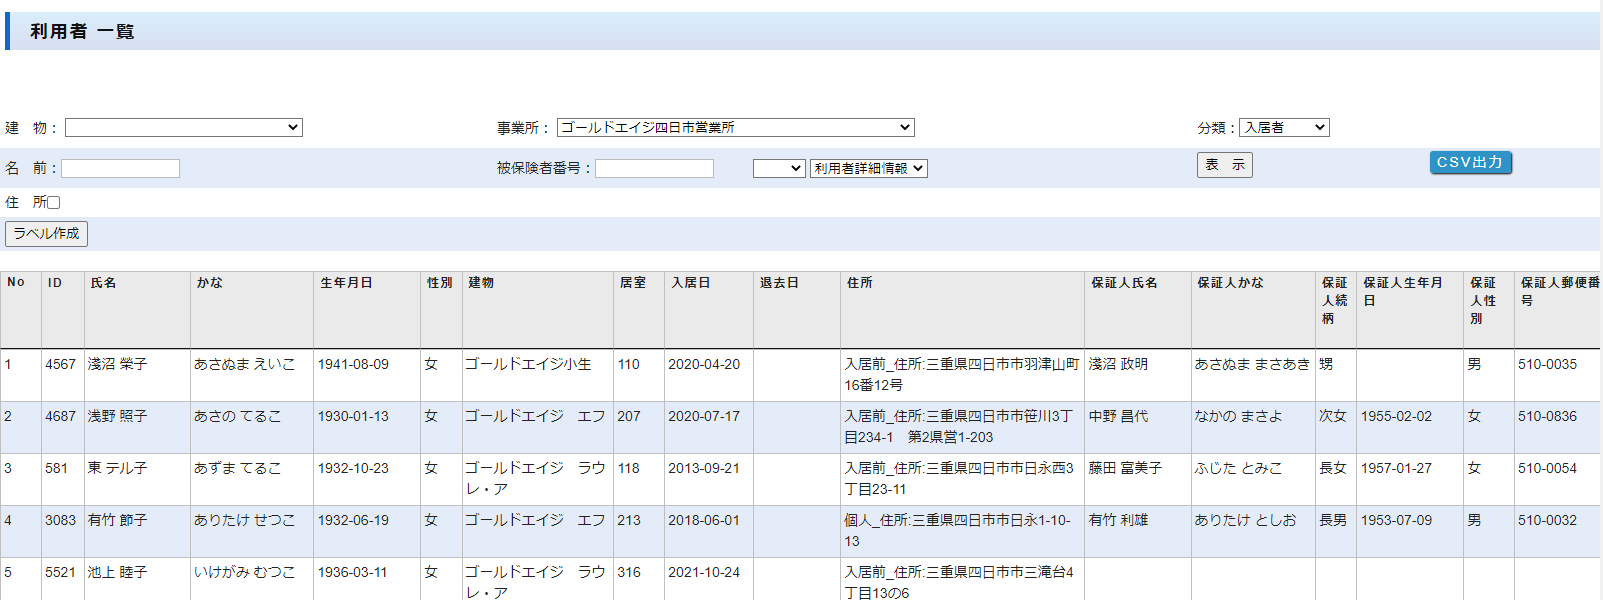1603x600 pixels.
Task: Open the small empty dropdown beside 被保険者番号
Action: click(x=779, y=169)
